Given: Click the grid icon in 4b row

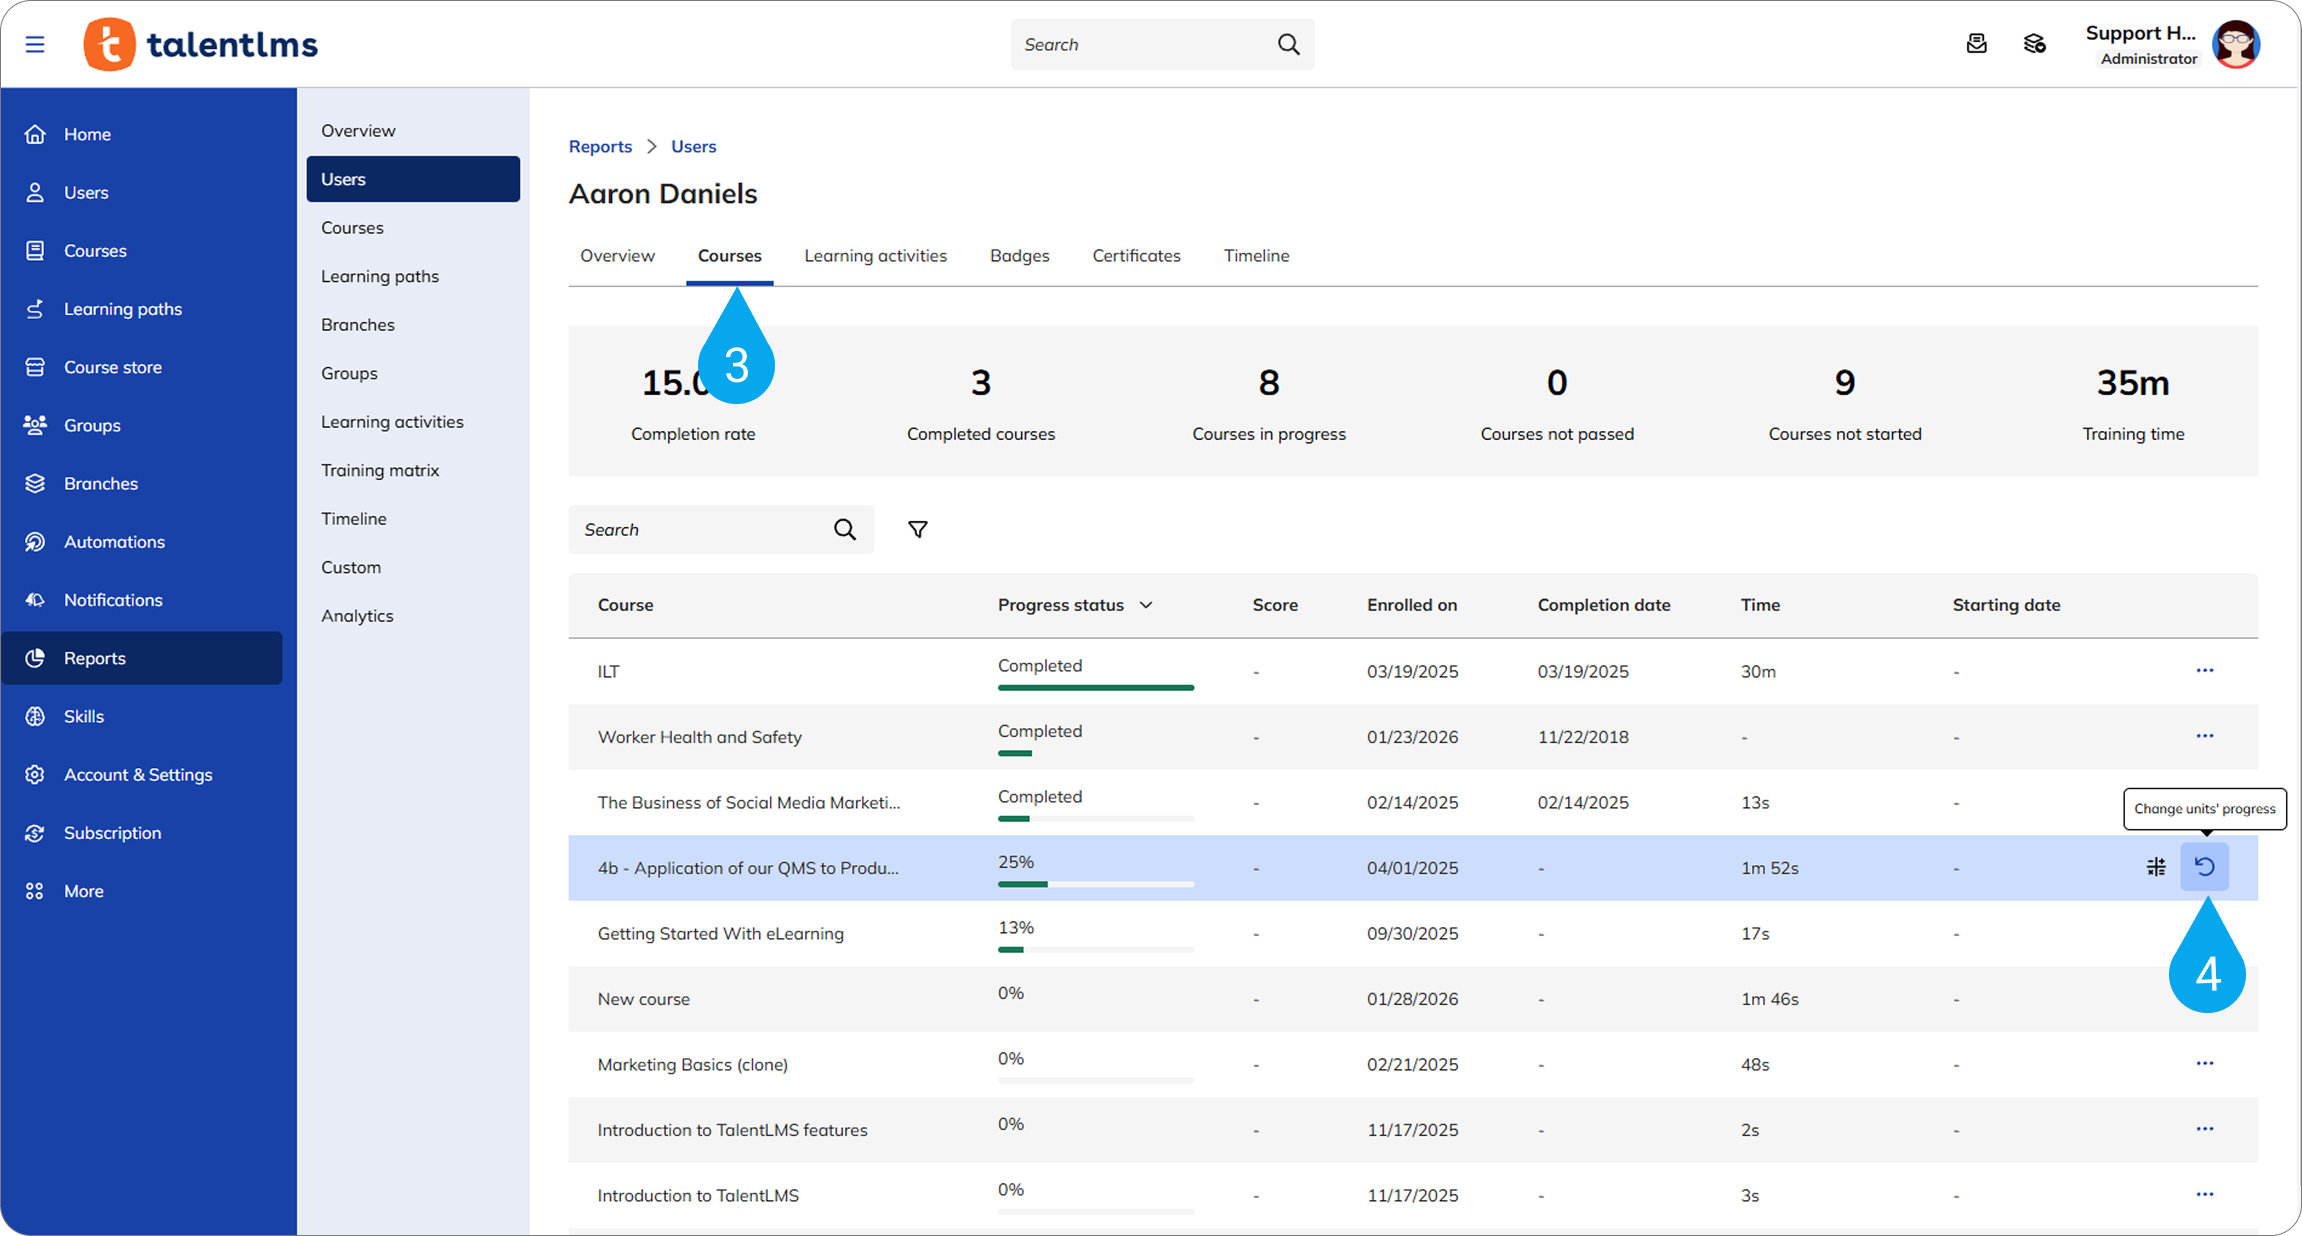Looking at the screenshot, I should (2156, 867).
